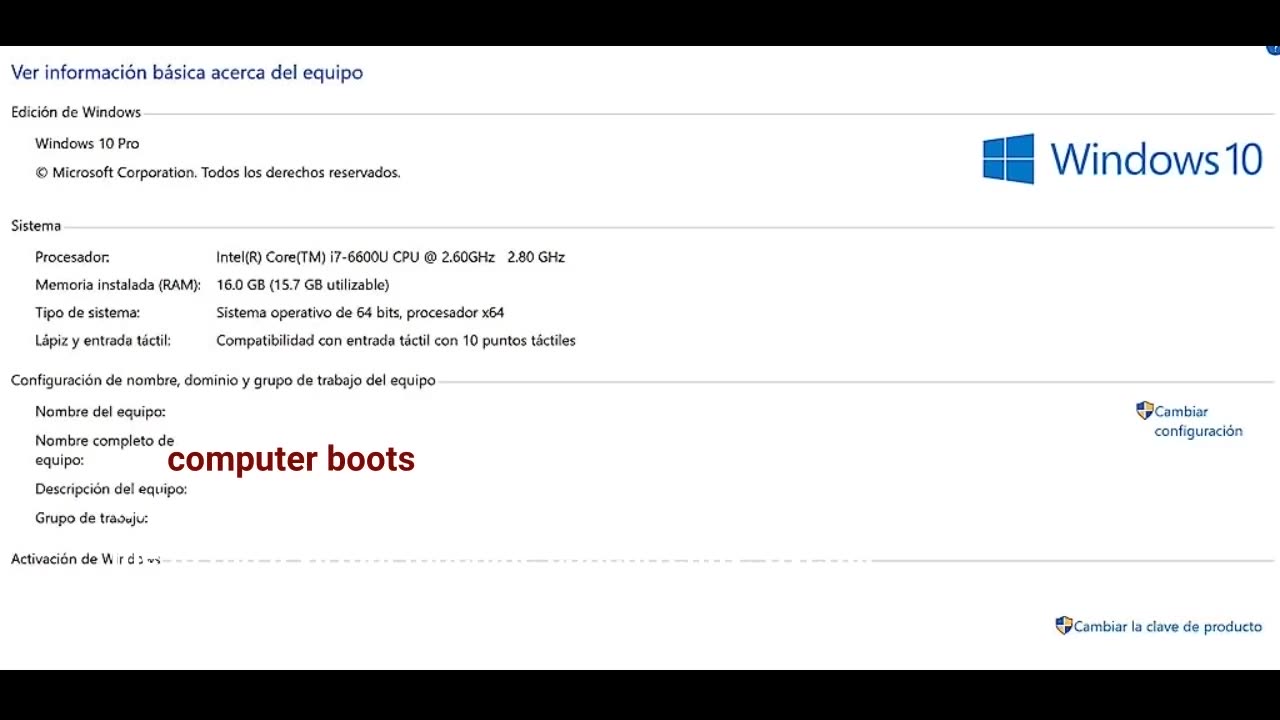Click the shield icon beside Cambiar configuración
The image size is (1280, 720).
pos(1145,411)
